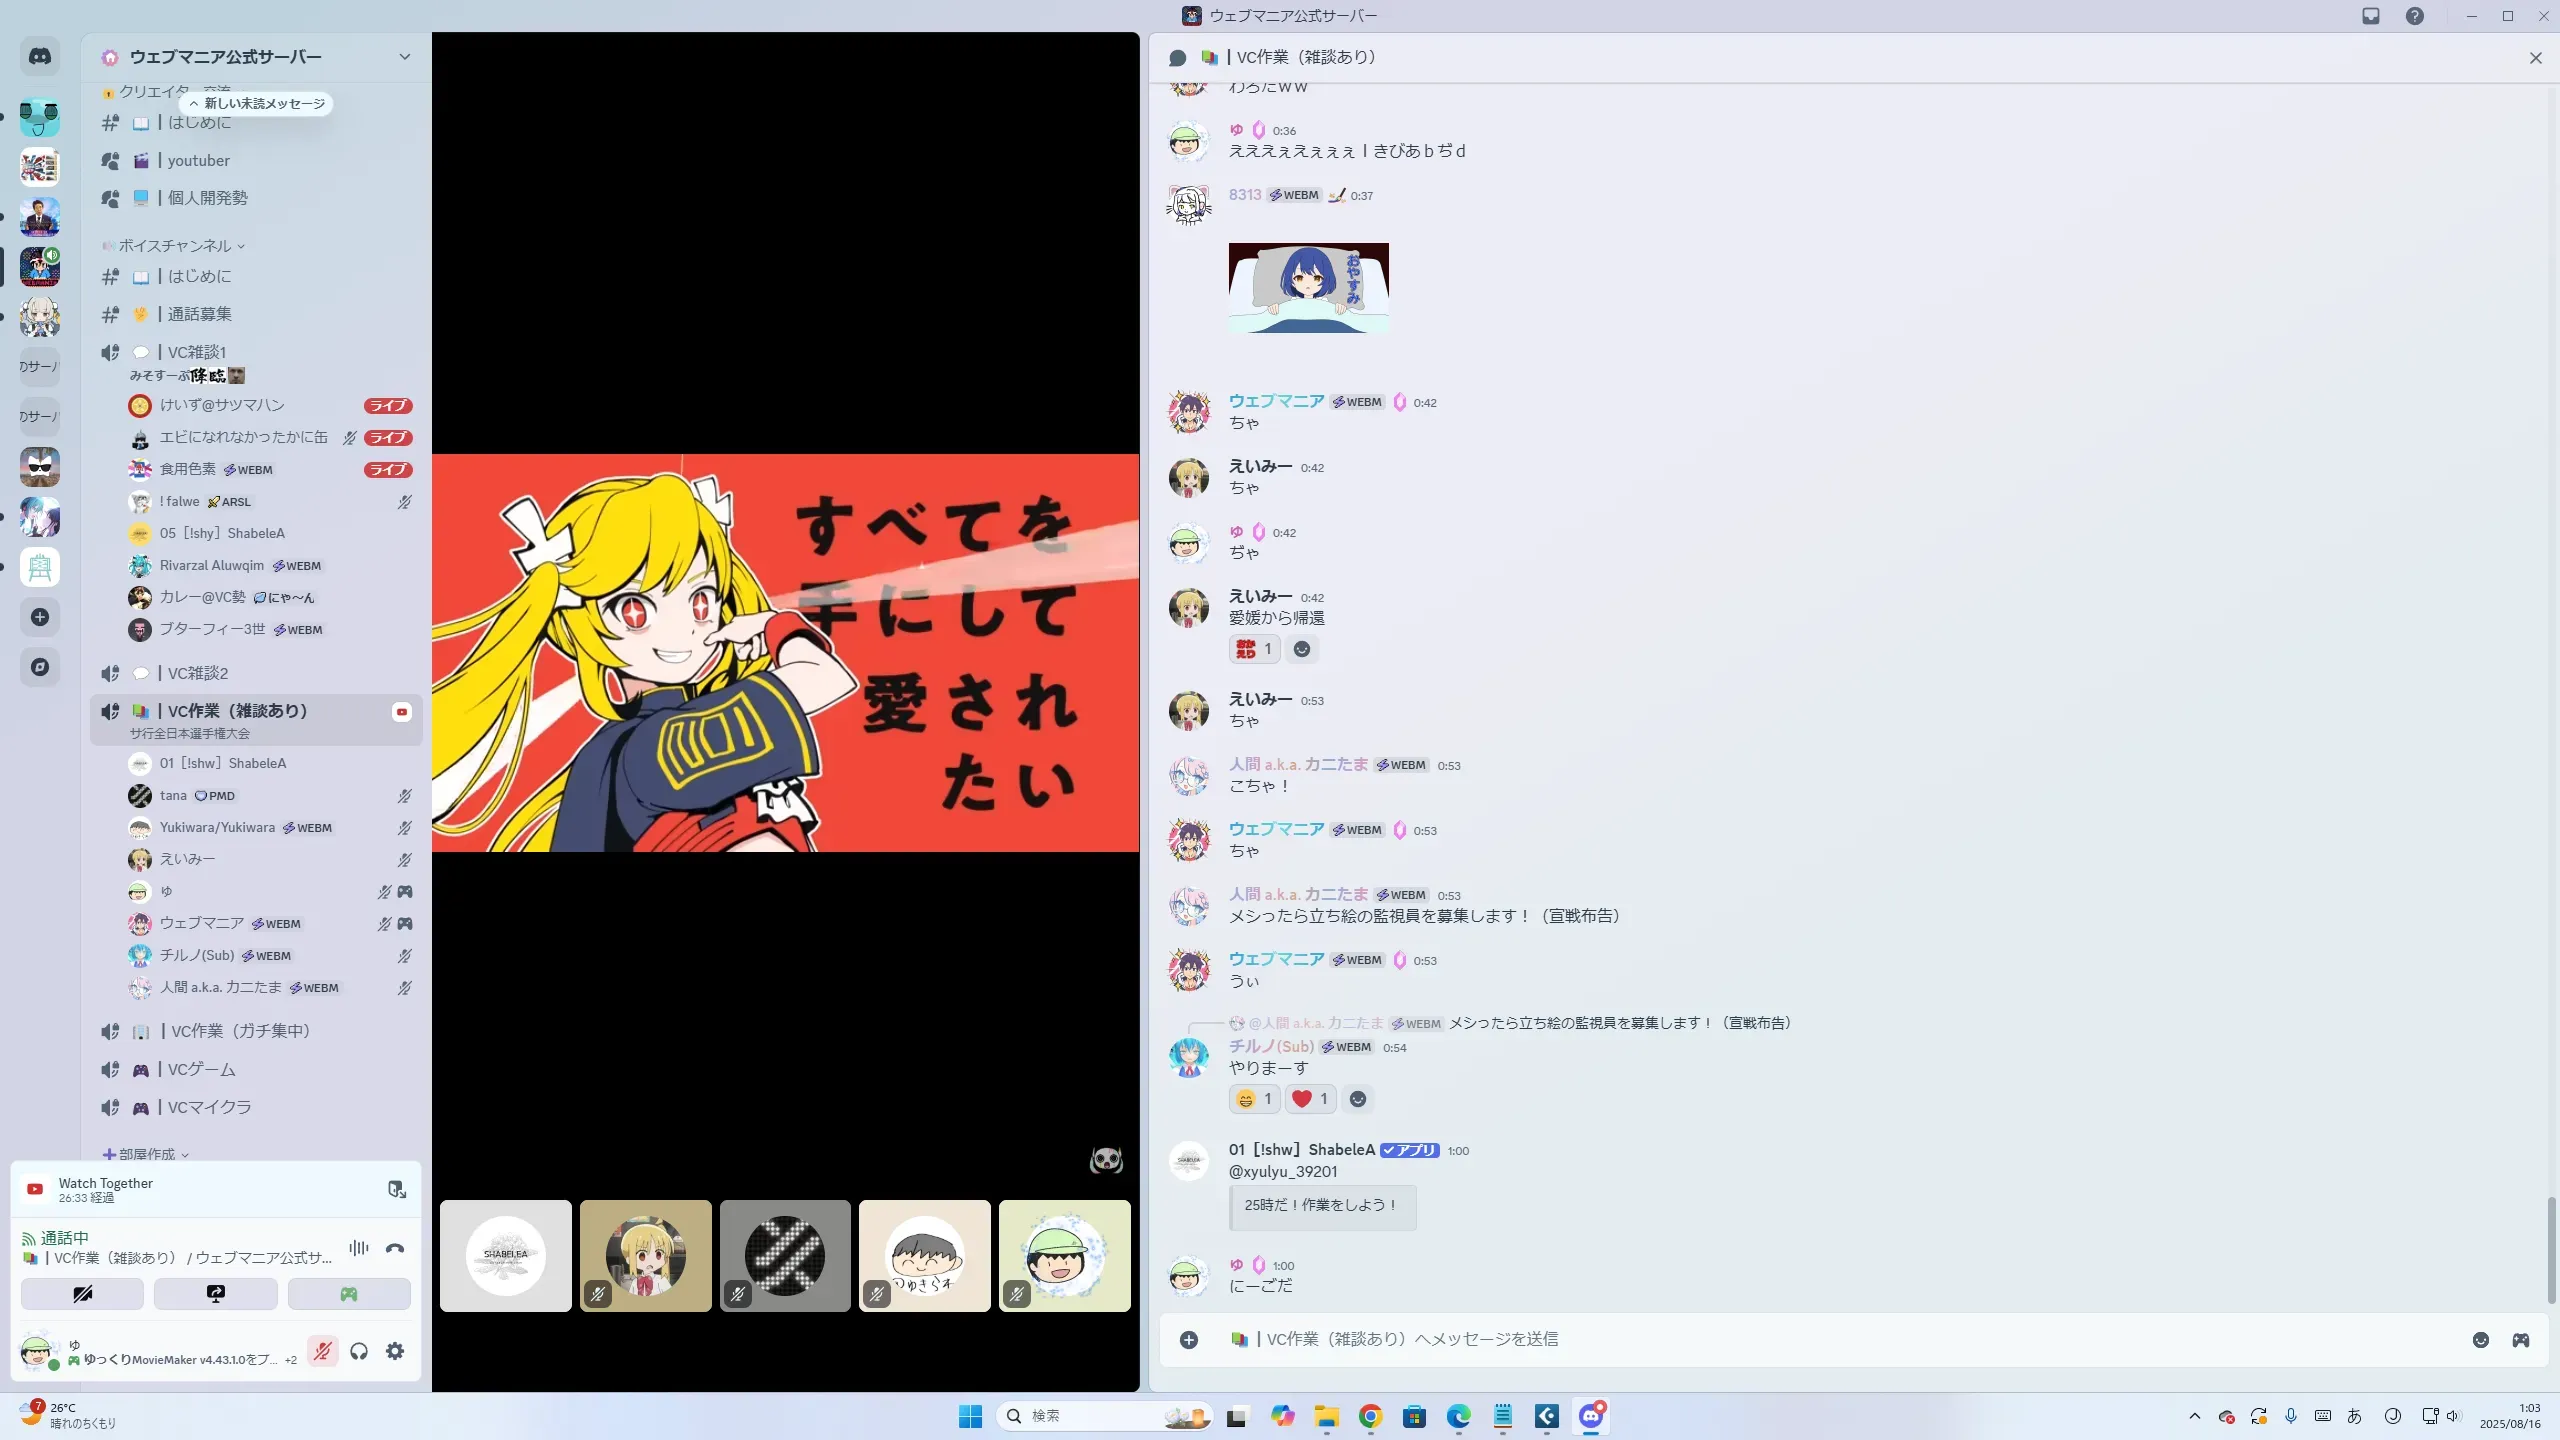This screenshot has height=1440, width=2560.
Task: Open the discover servers compass icon
Action: tap(40, 667)
